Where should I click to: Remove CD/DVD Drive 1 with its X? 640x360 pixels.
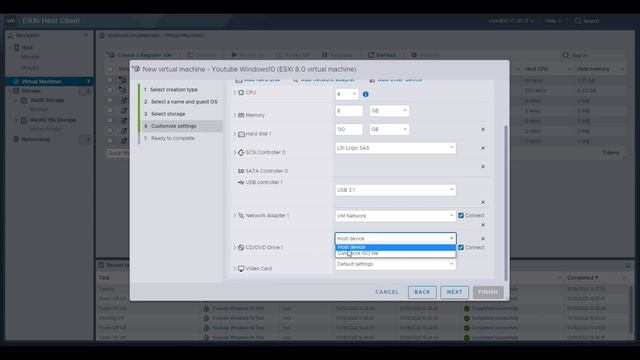[x=483, y=238]
